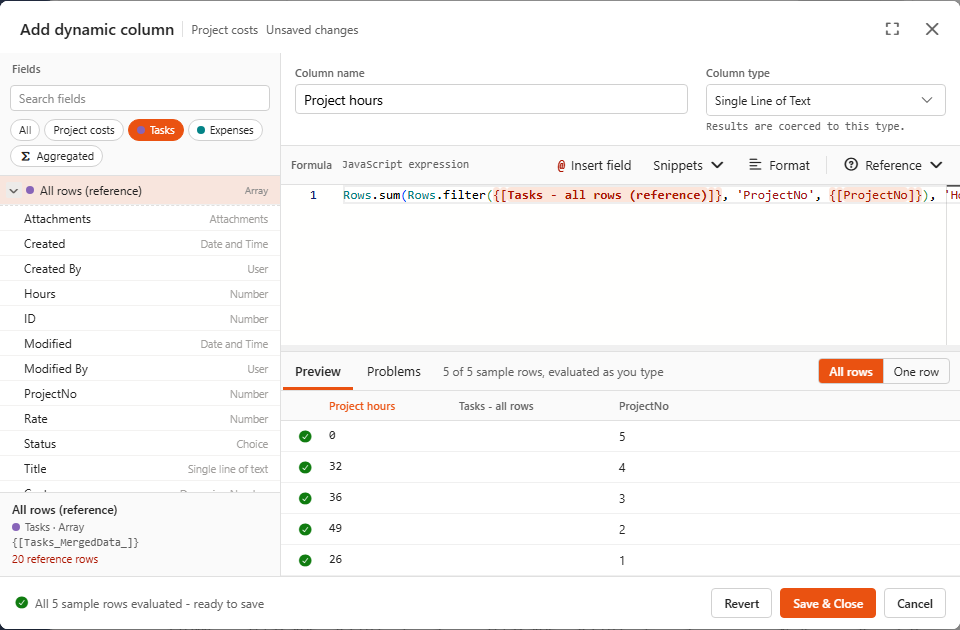This screenshot has width=960, height=630.
Task: Select the ProjectNo field in list
Action: click(140, 394)
